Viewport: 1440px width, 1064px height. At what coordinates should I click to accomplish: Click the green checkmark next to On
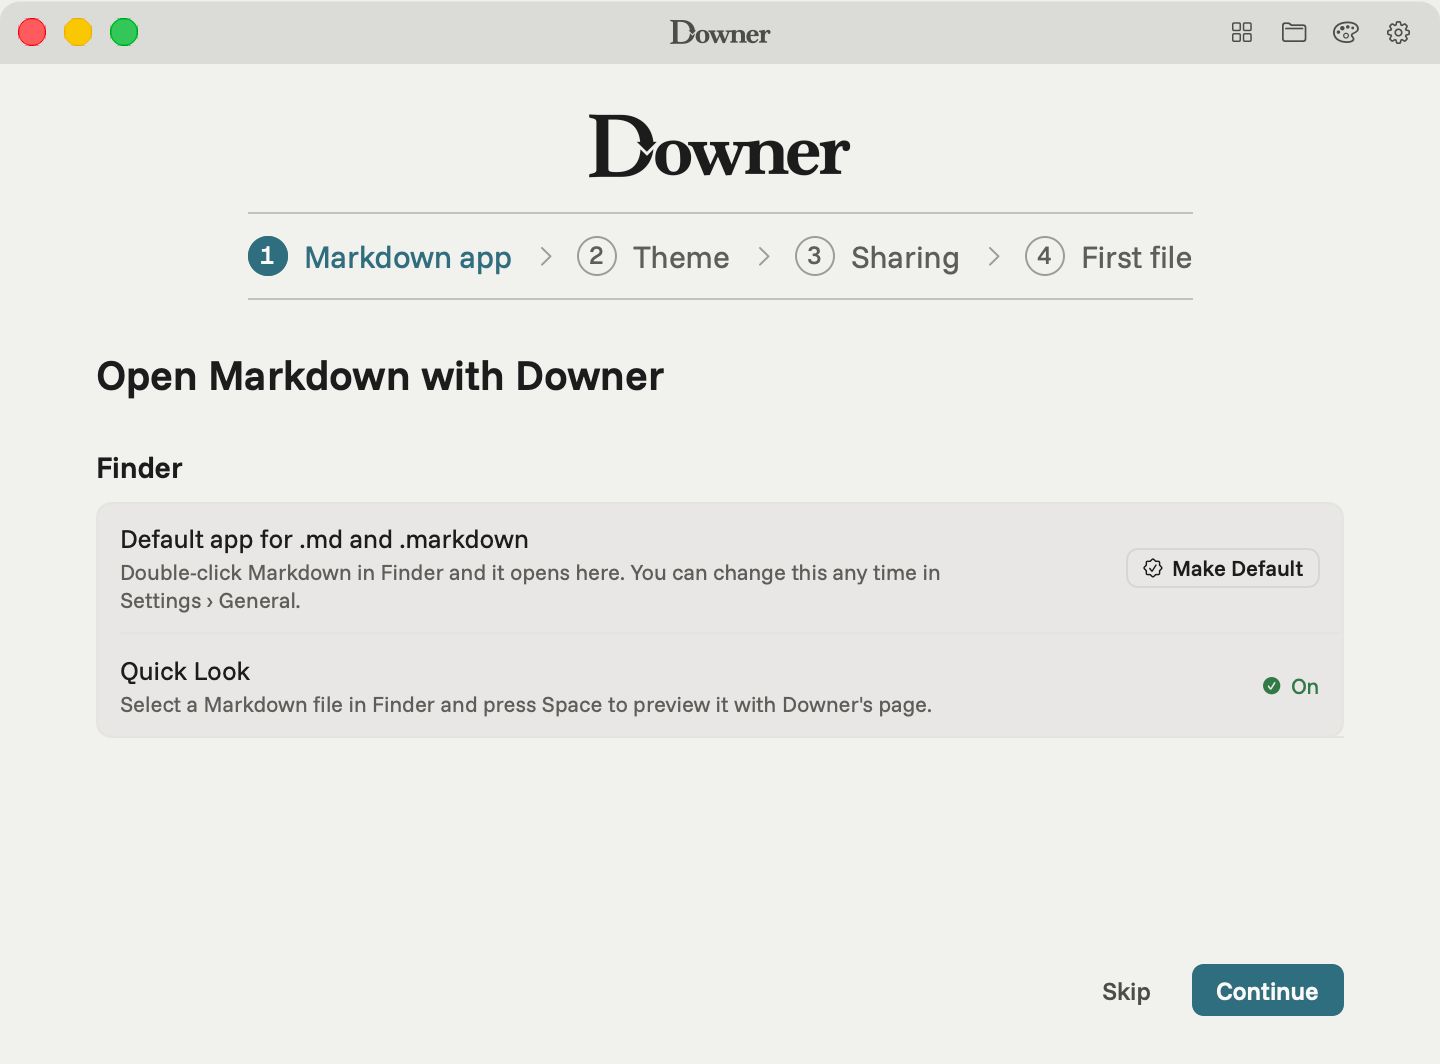click(1272, 686)
